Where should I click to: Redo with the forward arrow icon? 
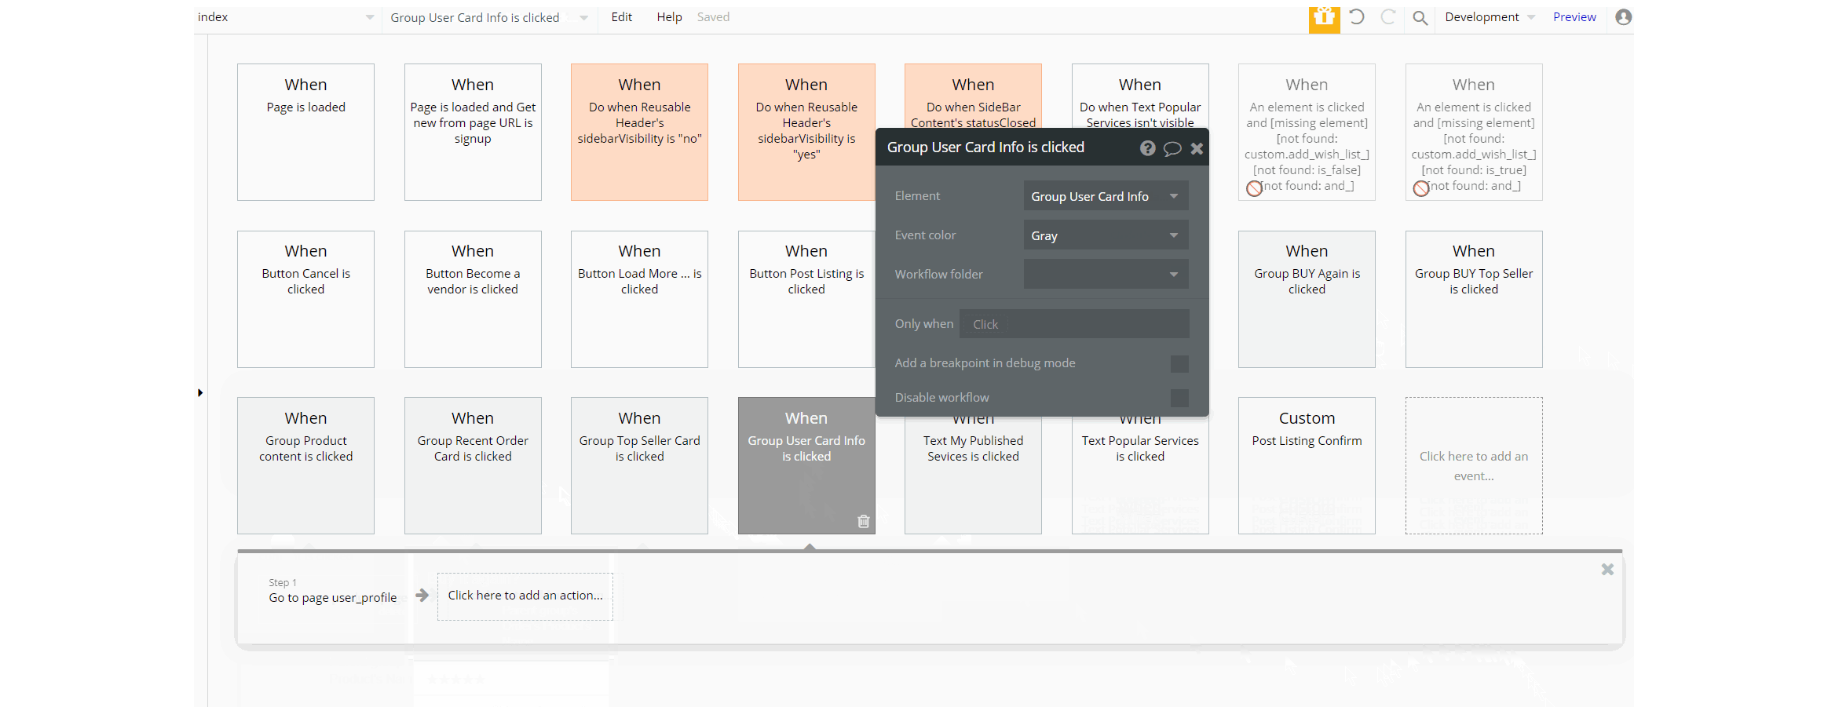1388,17
